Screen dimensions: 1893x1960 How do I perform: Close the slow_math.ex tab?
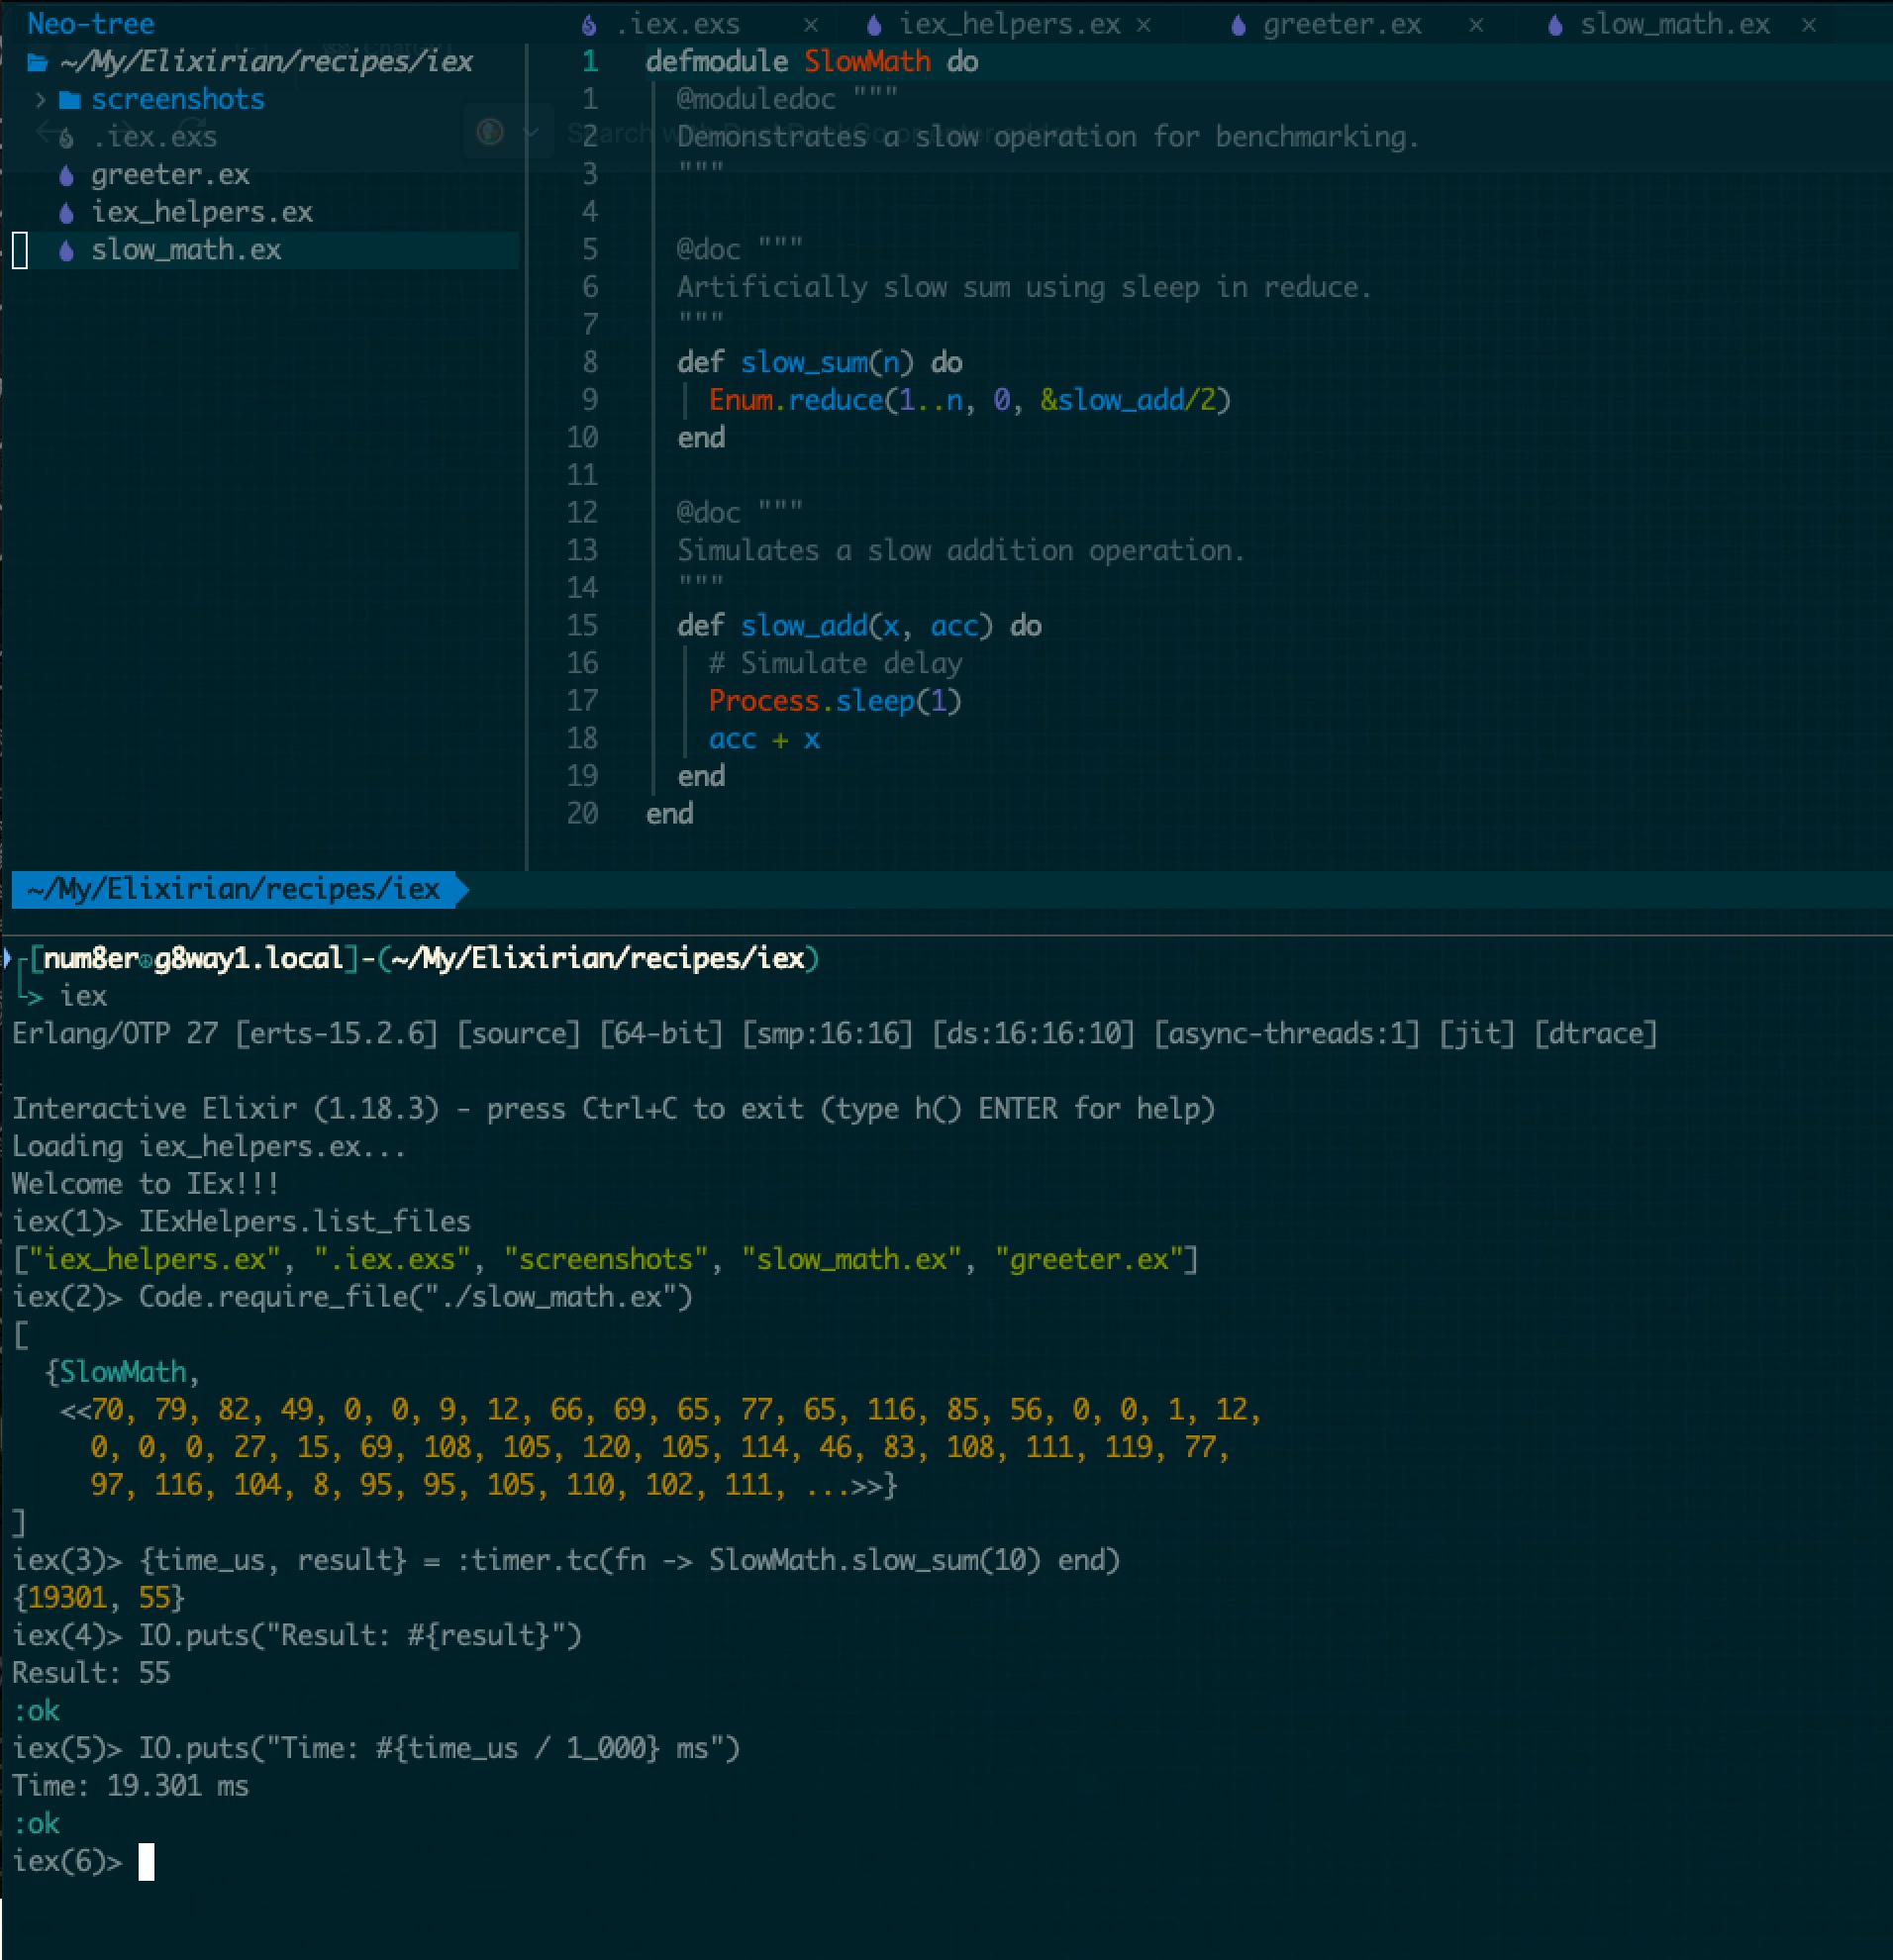(x=1809, y=25)
